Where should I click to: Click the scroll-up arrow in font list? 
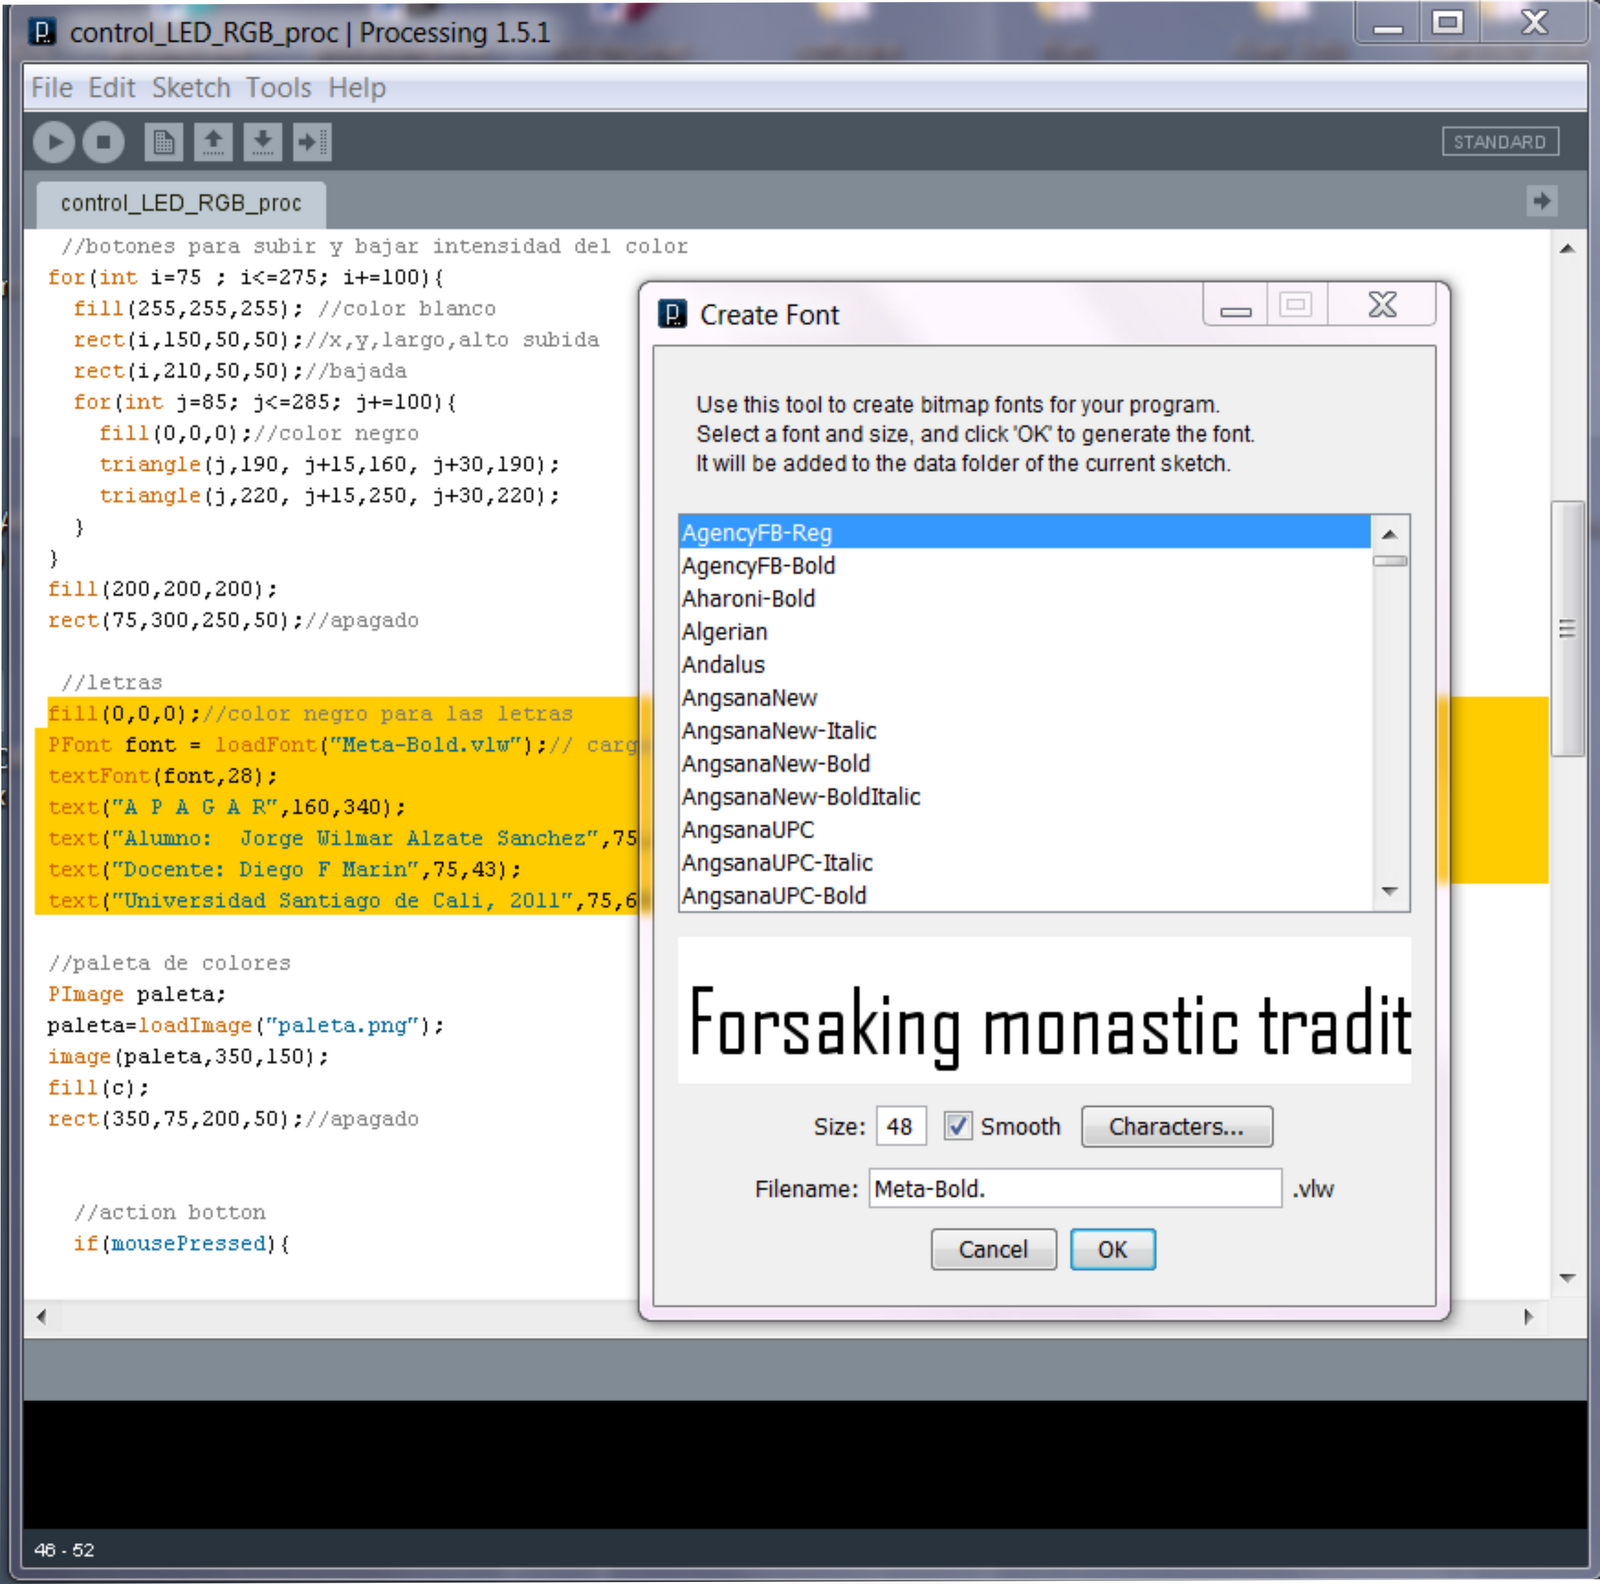(x=1388, y=536)
